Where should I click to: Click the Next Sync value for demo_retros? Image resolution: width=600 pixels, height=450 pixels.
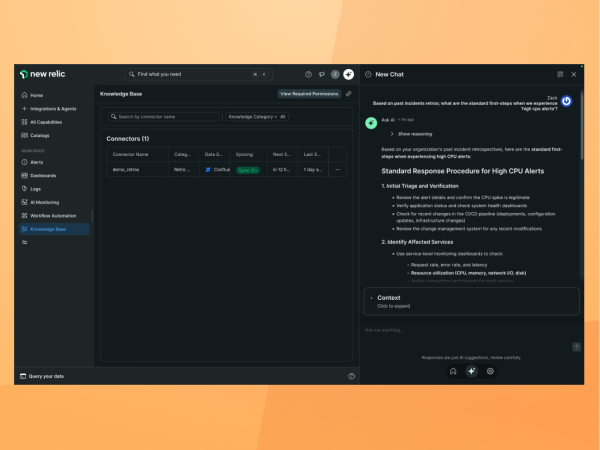(281, 170)
